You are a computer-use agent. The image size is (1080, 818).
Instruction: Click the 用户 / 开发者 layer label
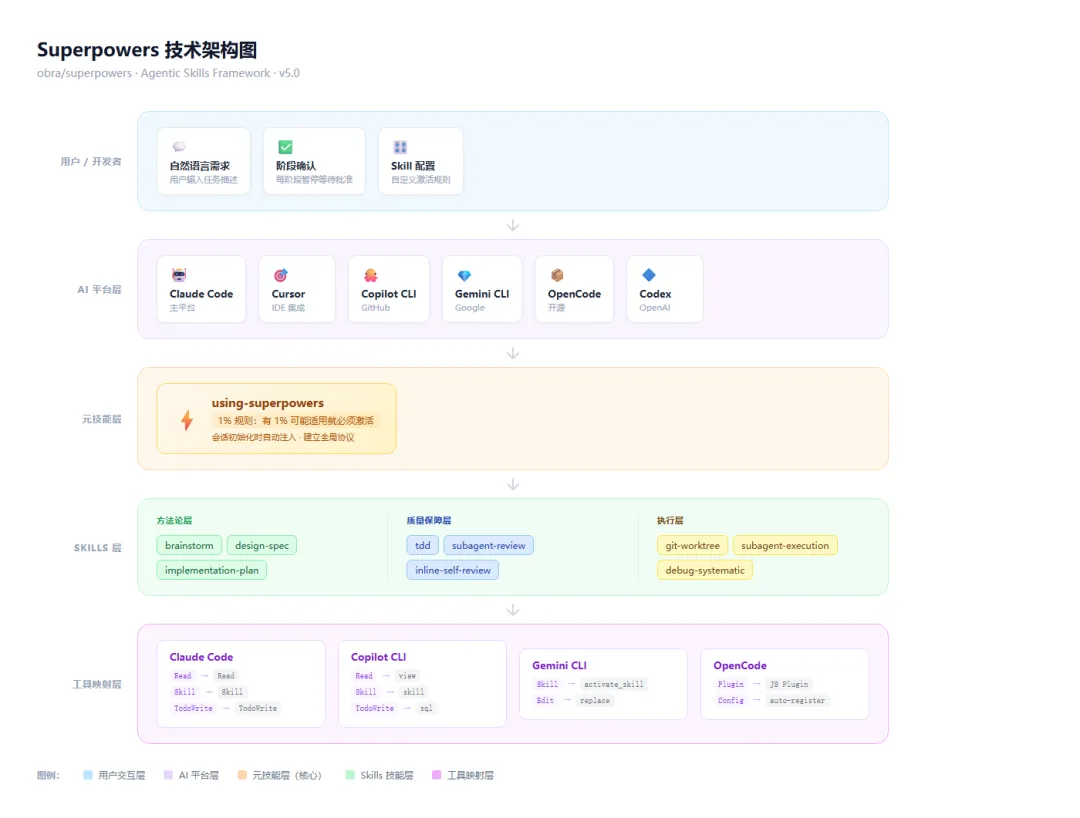click(x=91, y=162)
